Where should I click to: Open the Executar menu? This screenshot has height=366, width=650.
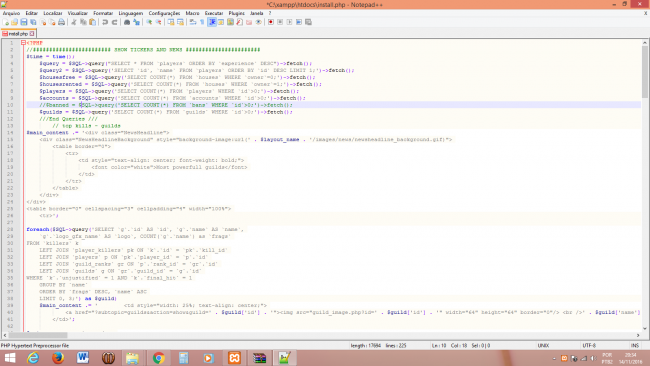[214, 13]
